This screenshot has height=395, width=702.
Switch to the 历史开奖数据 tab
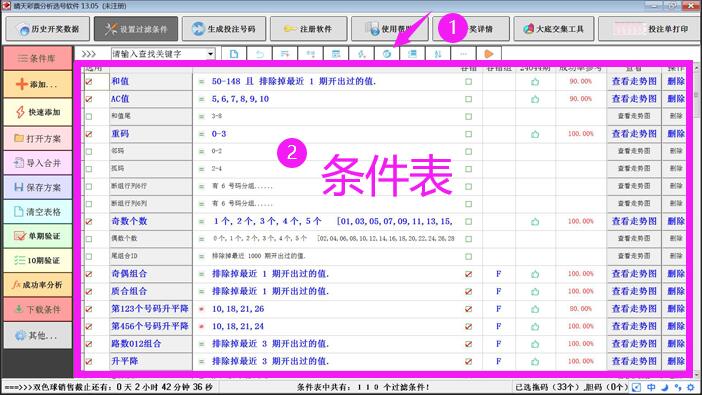[48, 29]
